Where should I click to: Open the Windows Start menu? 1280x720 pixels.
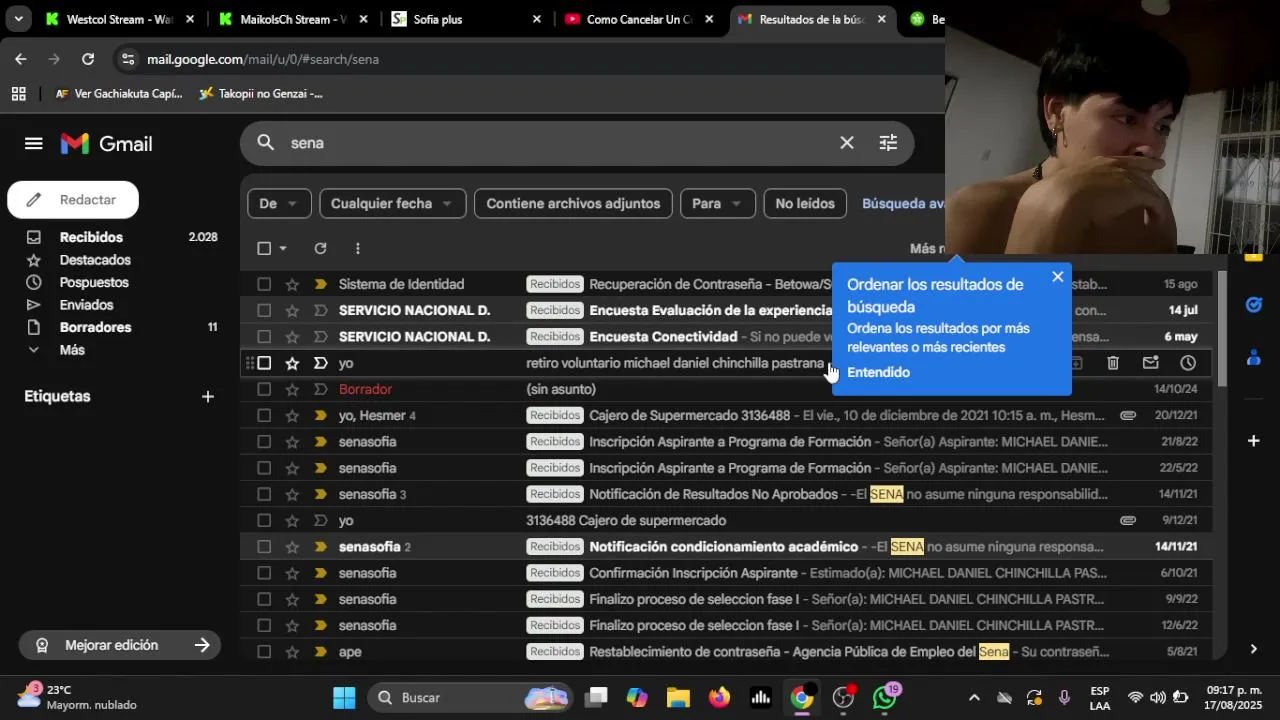click(x=344, y=697)
